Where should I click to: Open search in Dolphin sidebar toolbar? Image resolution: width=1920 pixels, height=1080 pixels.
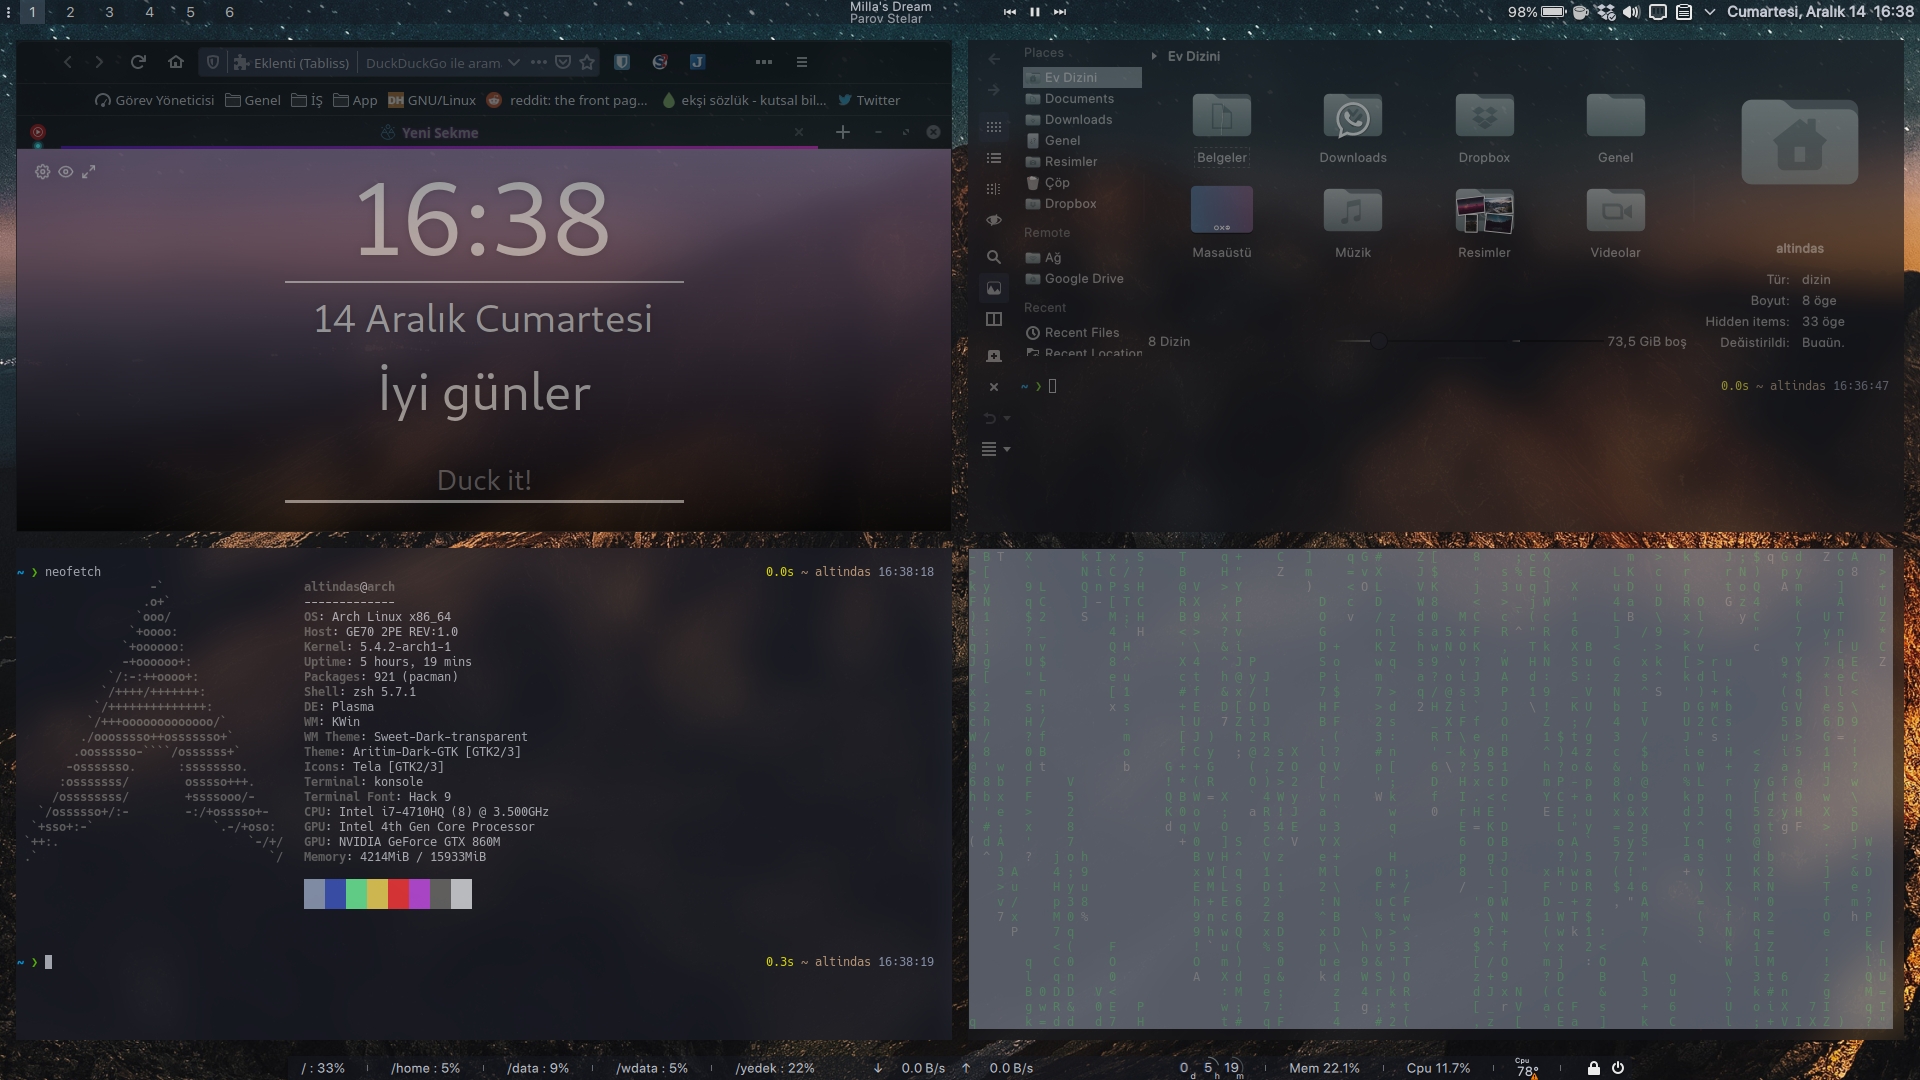coord(993,257)
